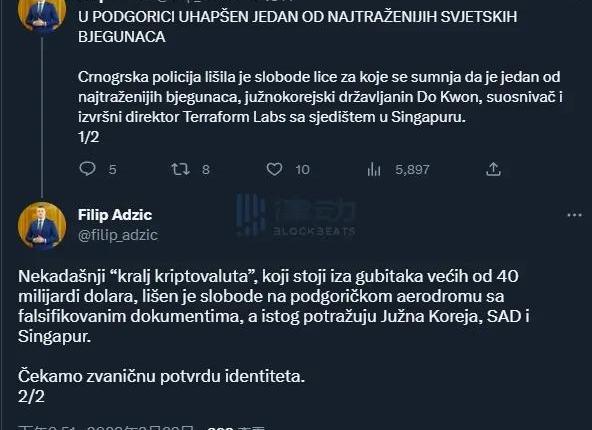
Task: Click the view count 5,897
Action: (x=412, y=170)
